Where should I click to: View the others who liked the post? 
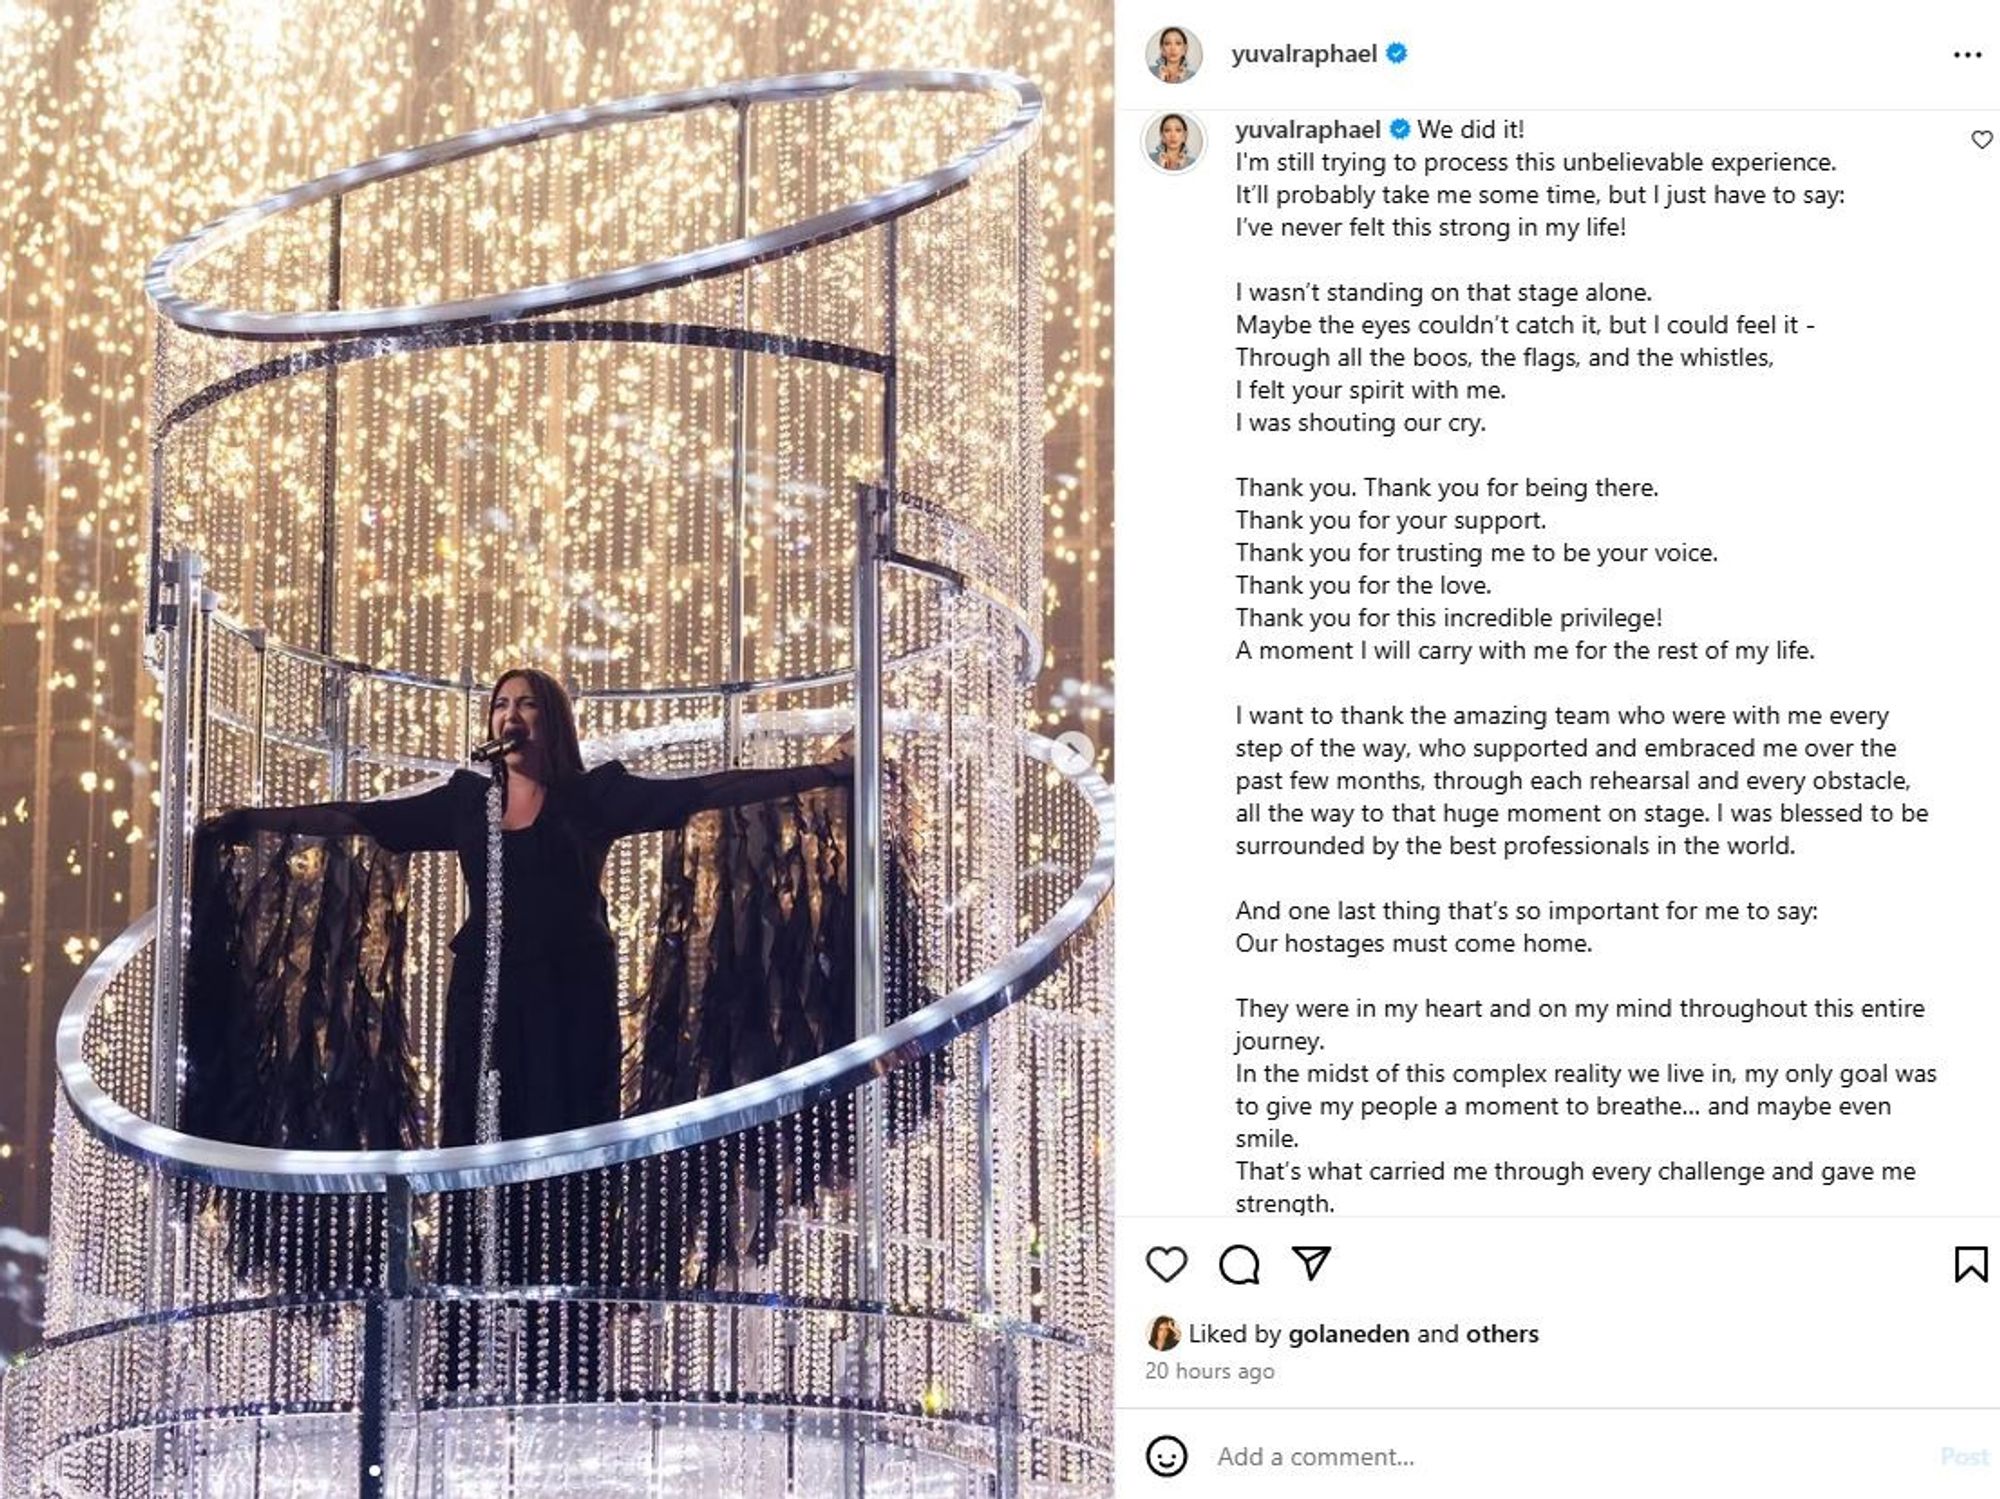(x=1502, y=1333)
